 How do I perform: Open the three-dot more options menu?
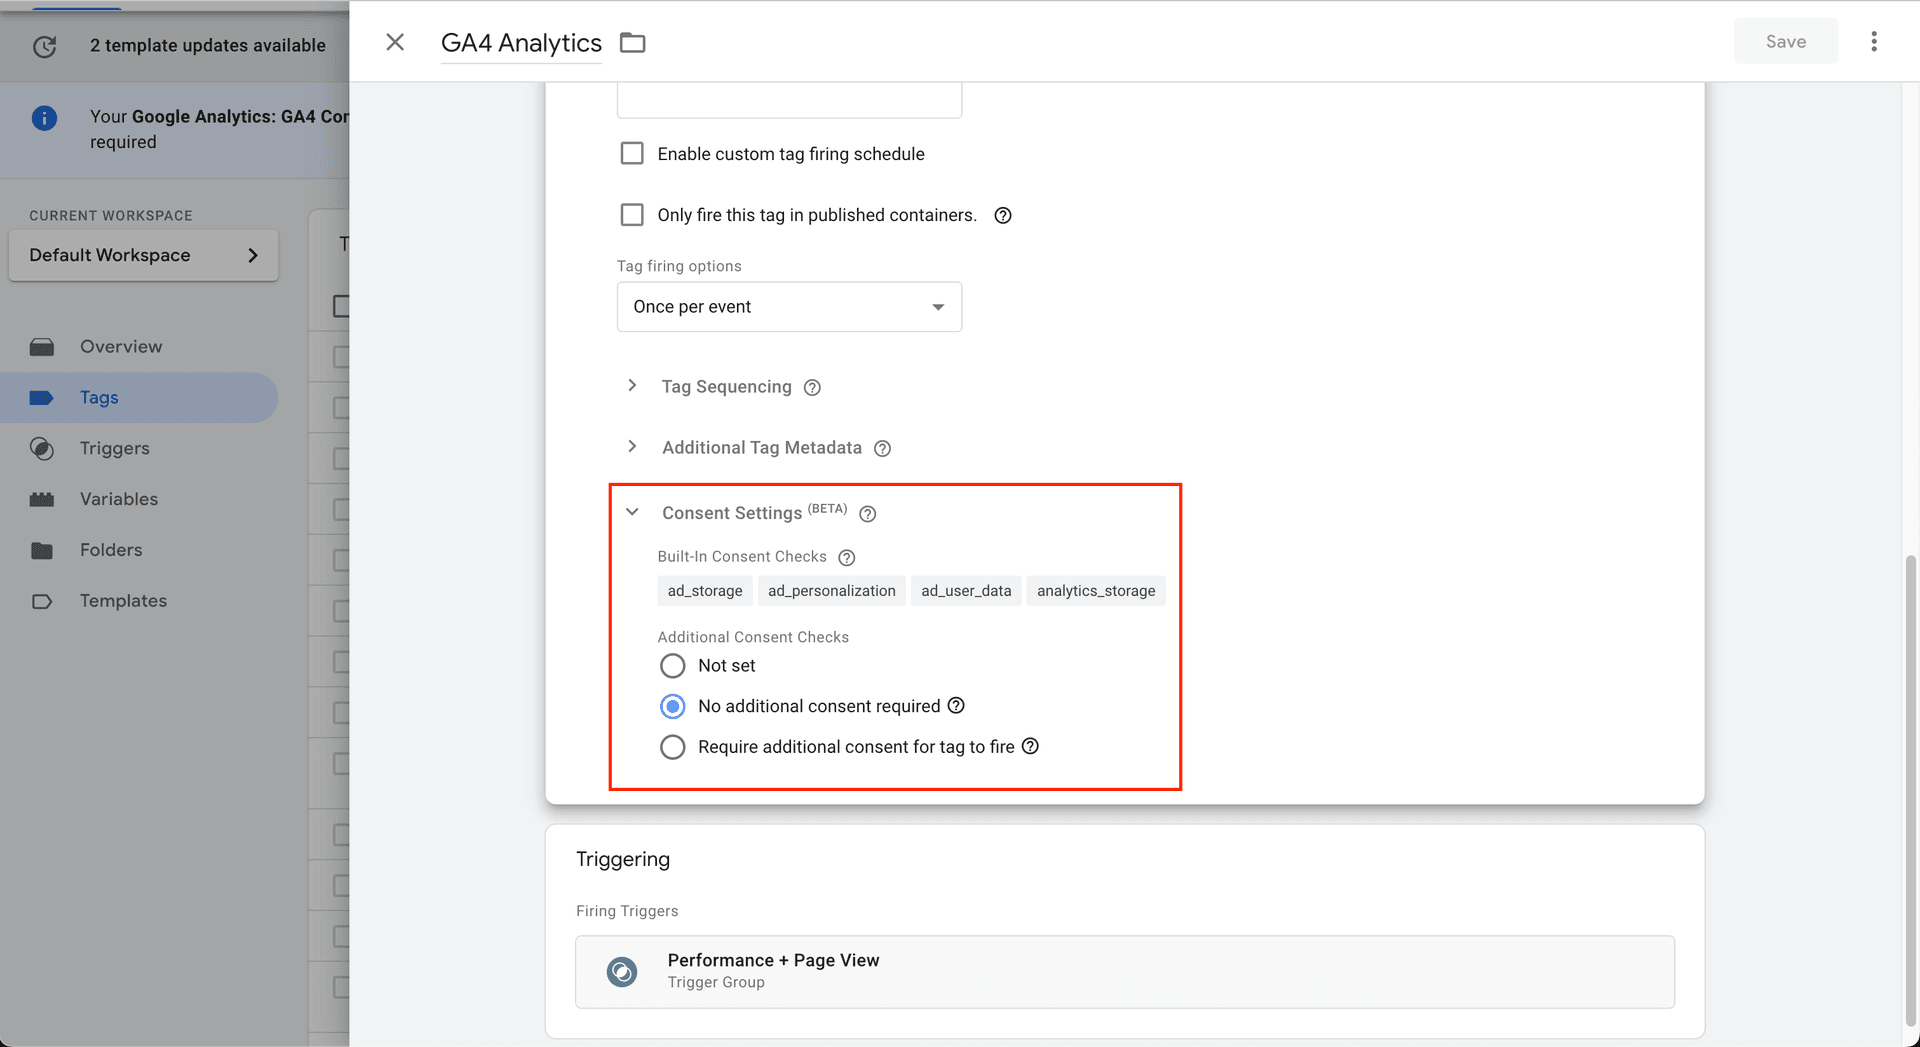tap(1873, 42)
